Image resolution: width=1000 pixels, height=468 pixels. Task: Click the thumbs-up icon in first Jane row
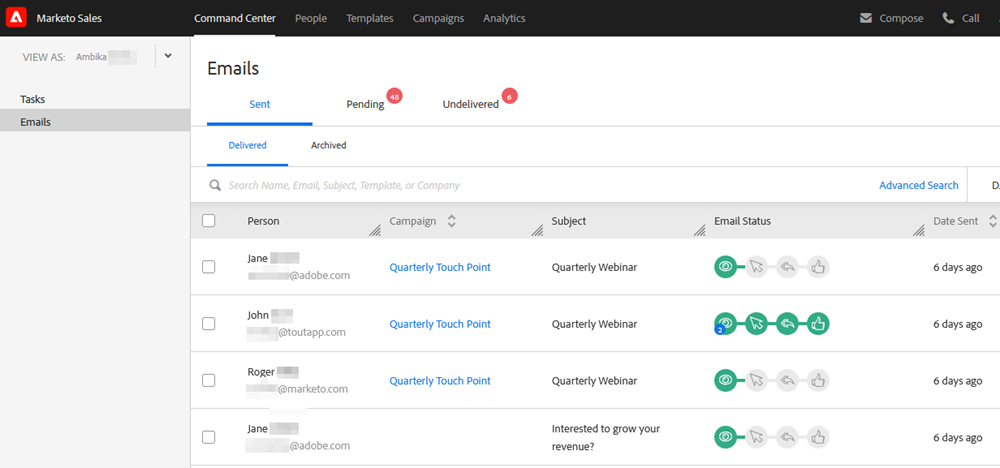(819, 267)
